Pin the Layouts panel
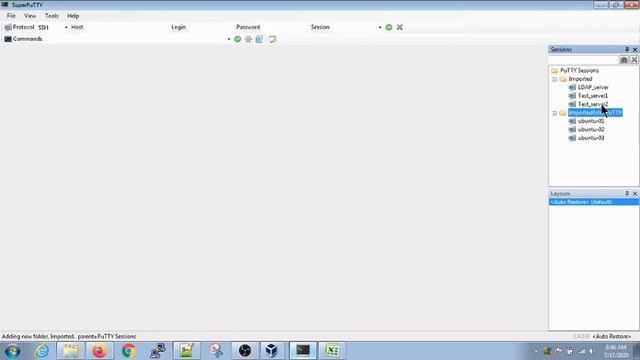The image size is (640, 360). tap(627, 193)
